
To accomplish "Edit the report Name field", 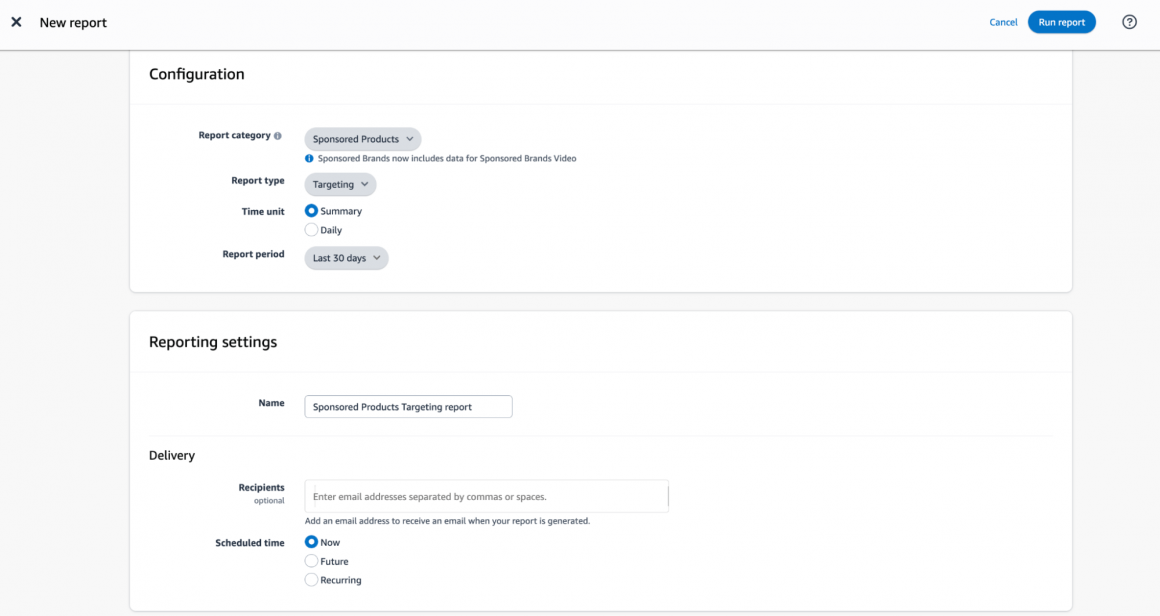I will [408, 406].
